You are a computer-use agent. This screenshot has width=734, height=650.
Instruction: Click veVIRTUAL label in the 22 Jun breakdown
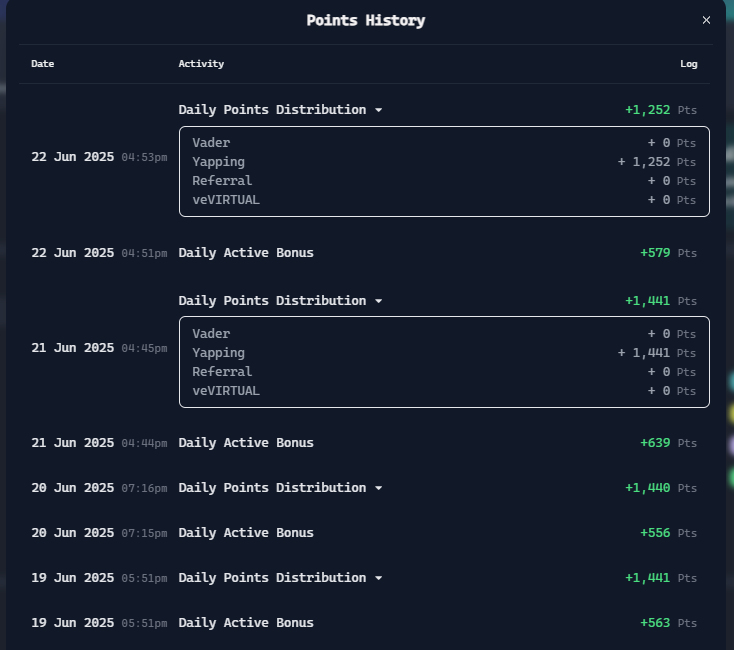point(226,200)
